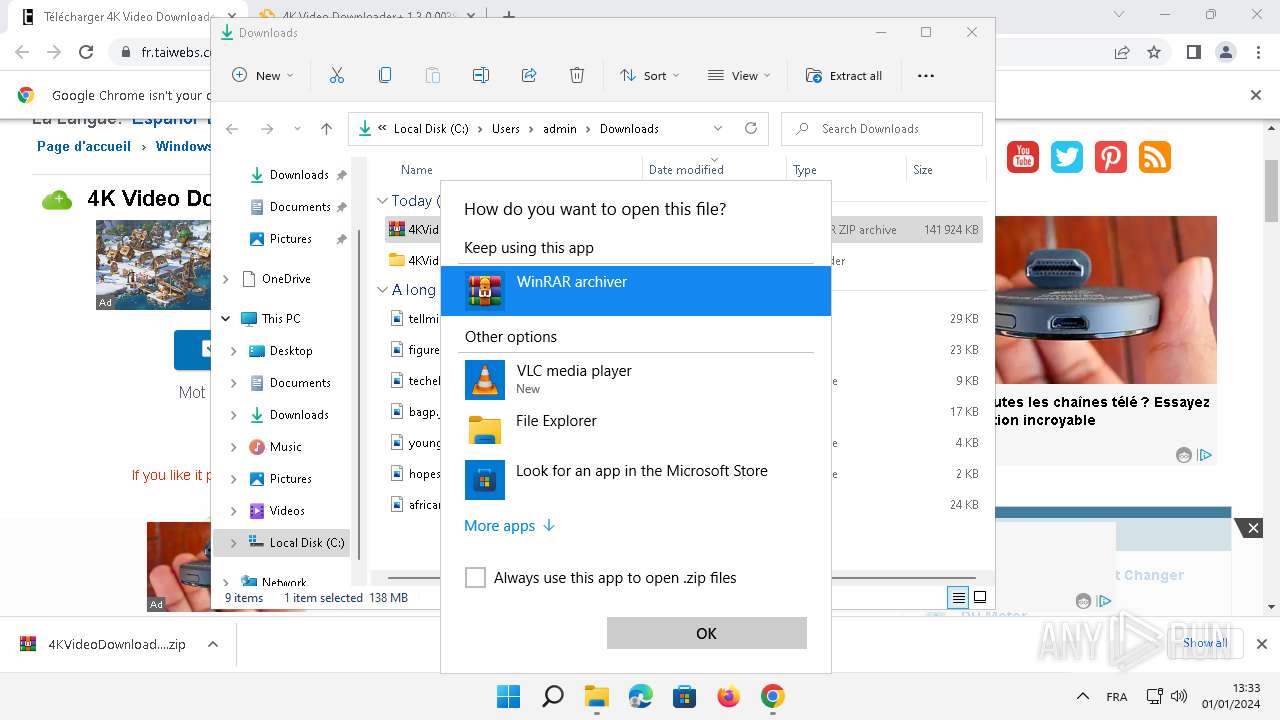
Task: Click Extract all in Explorer toolbar
Action: (845, 75)
